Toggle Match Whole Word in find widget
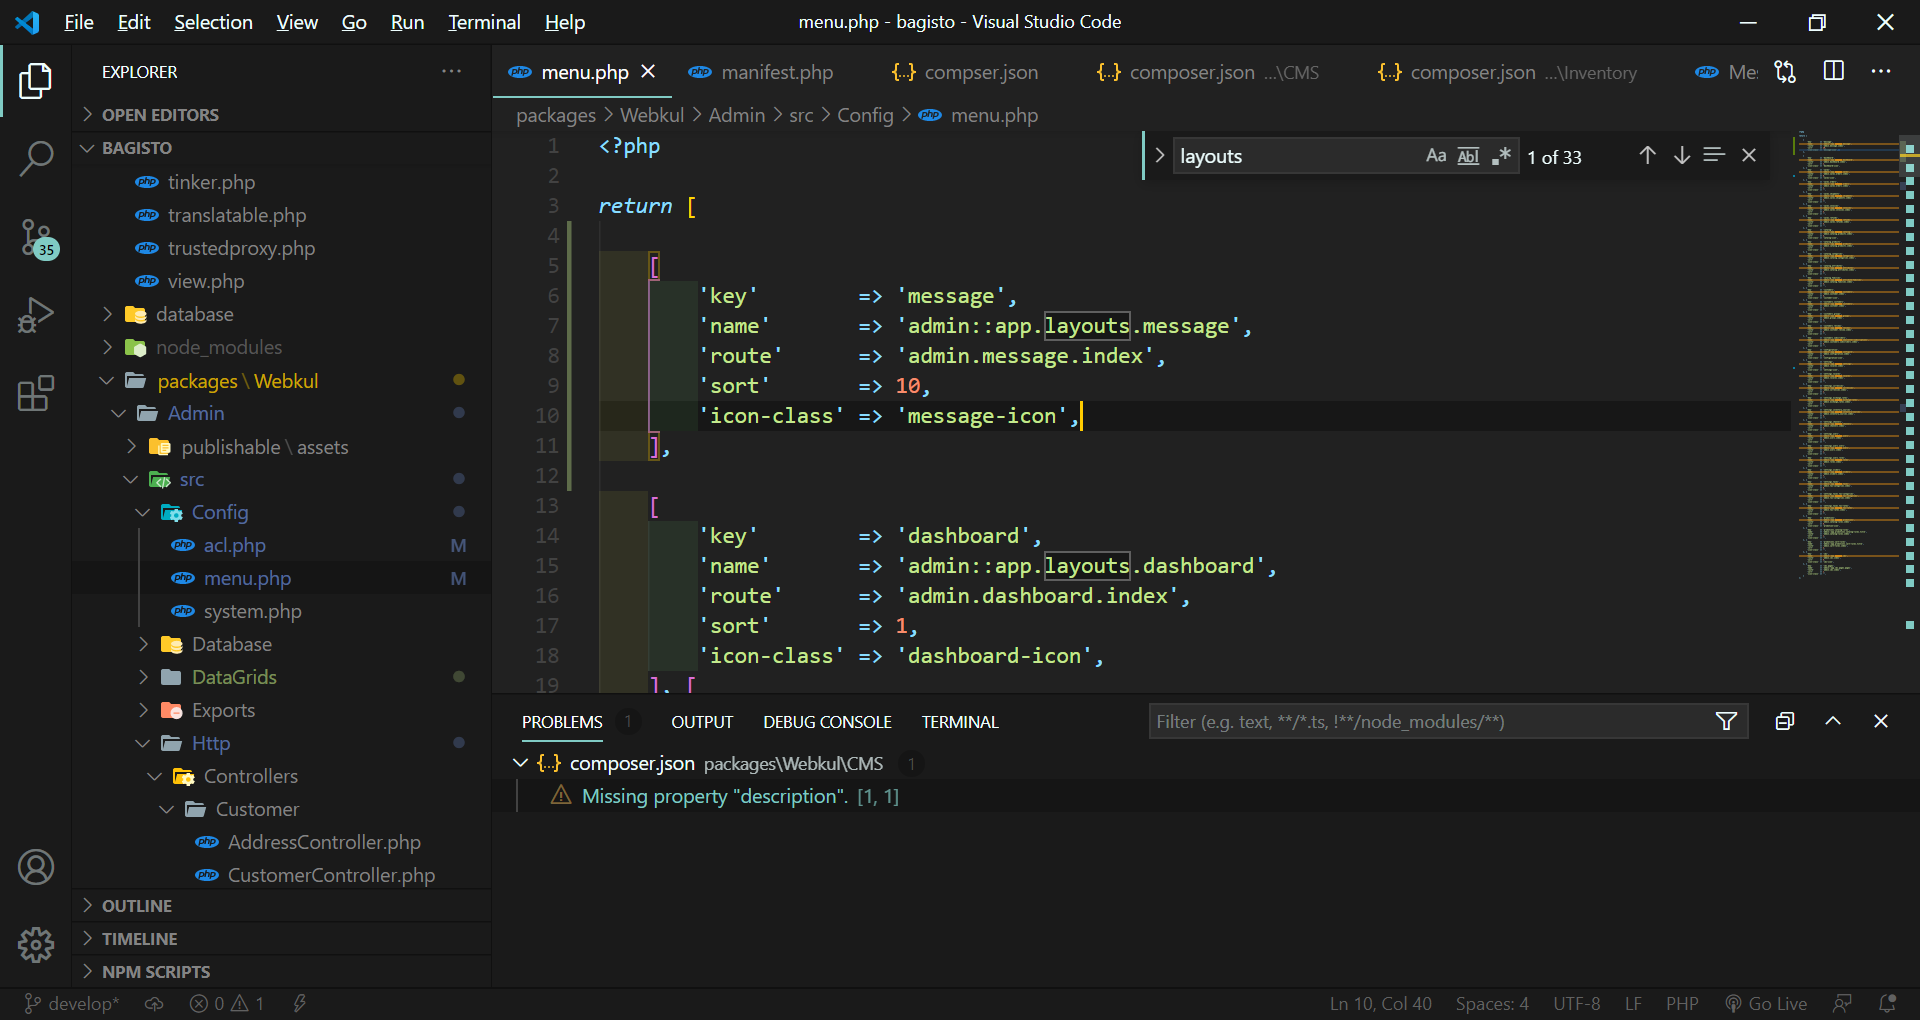The height and width of the screenshot is (1020, 1920). tap(1468, 156)
